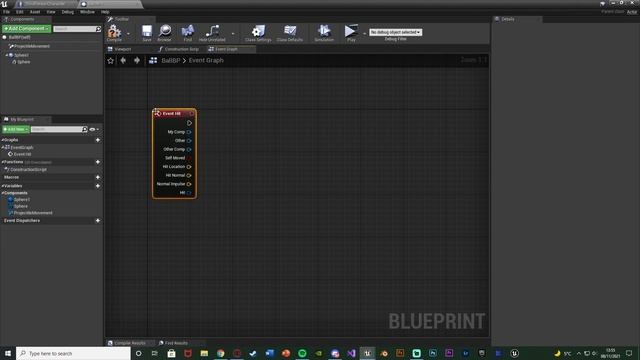Image resolution: width=640 pixels, height=360 pixels.
Task: Navigate forward in graph history
Action: 137,60
